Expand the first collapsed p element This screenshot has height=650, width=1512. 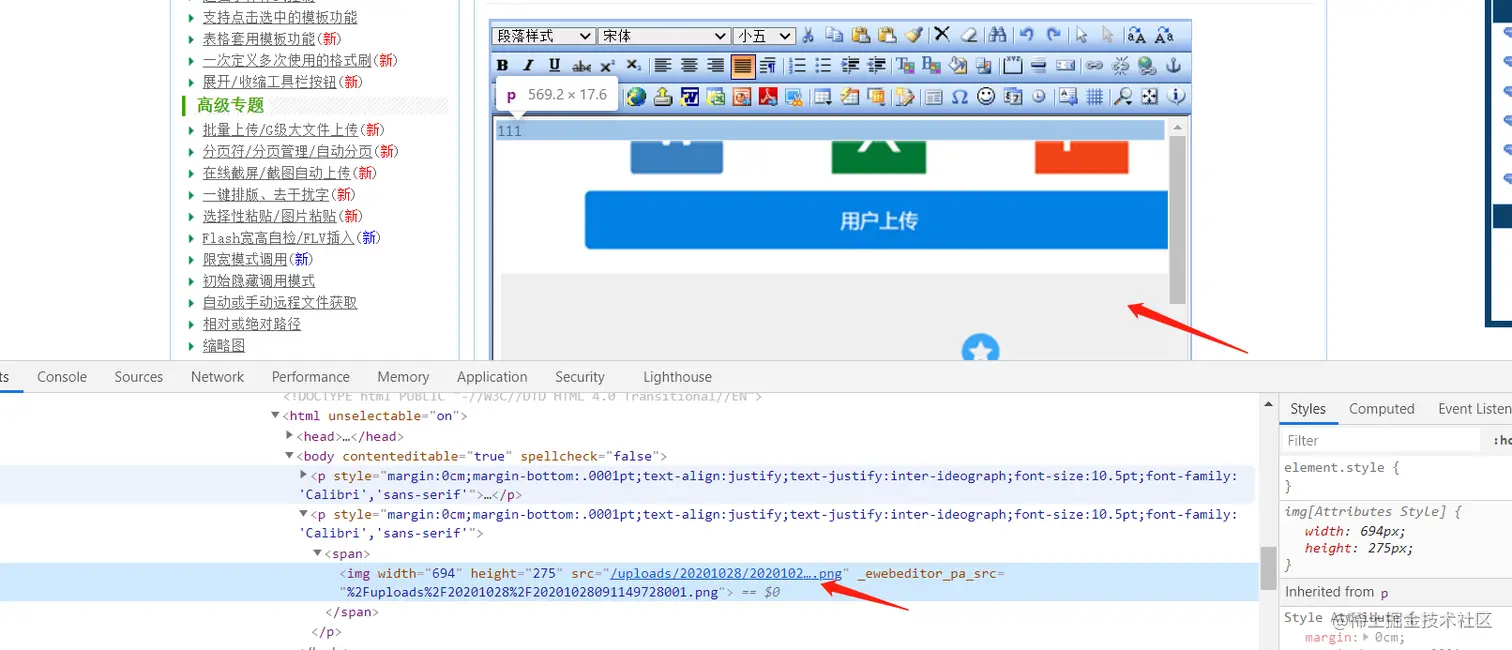pyautogui.click(x=304, y=475)
